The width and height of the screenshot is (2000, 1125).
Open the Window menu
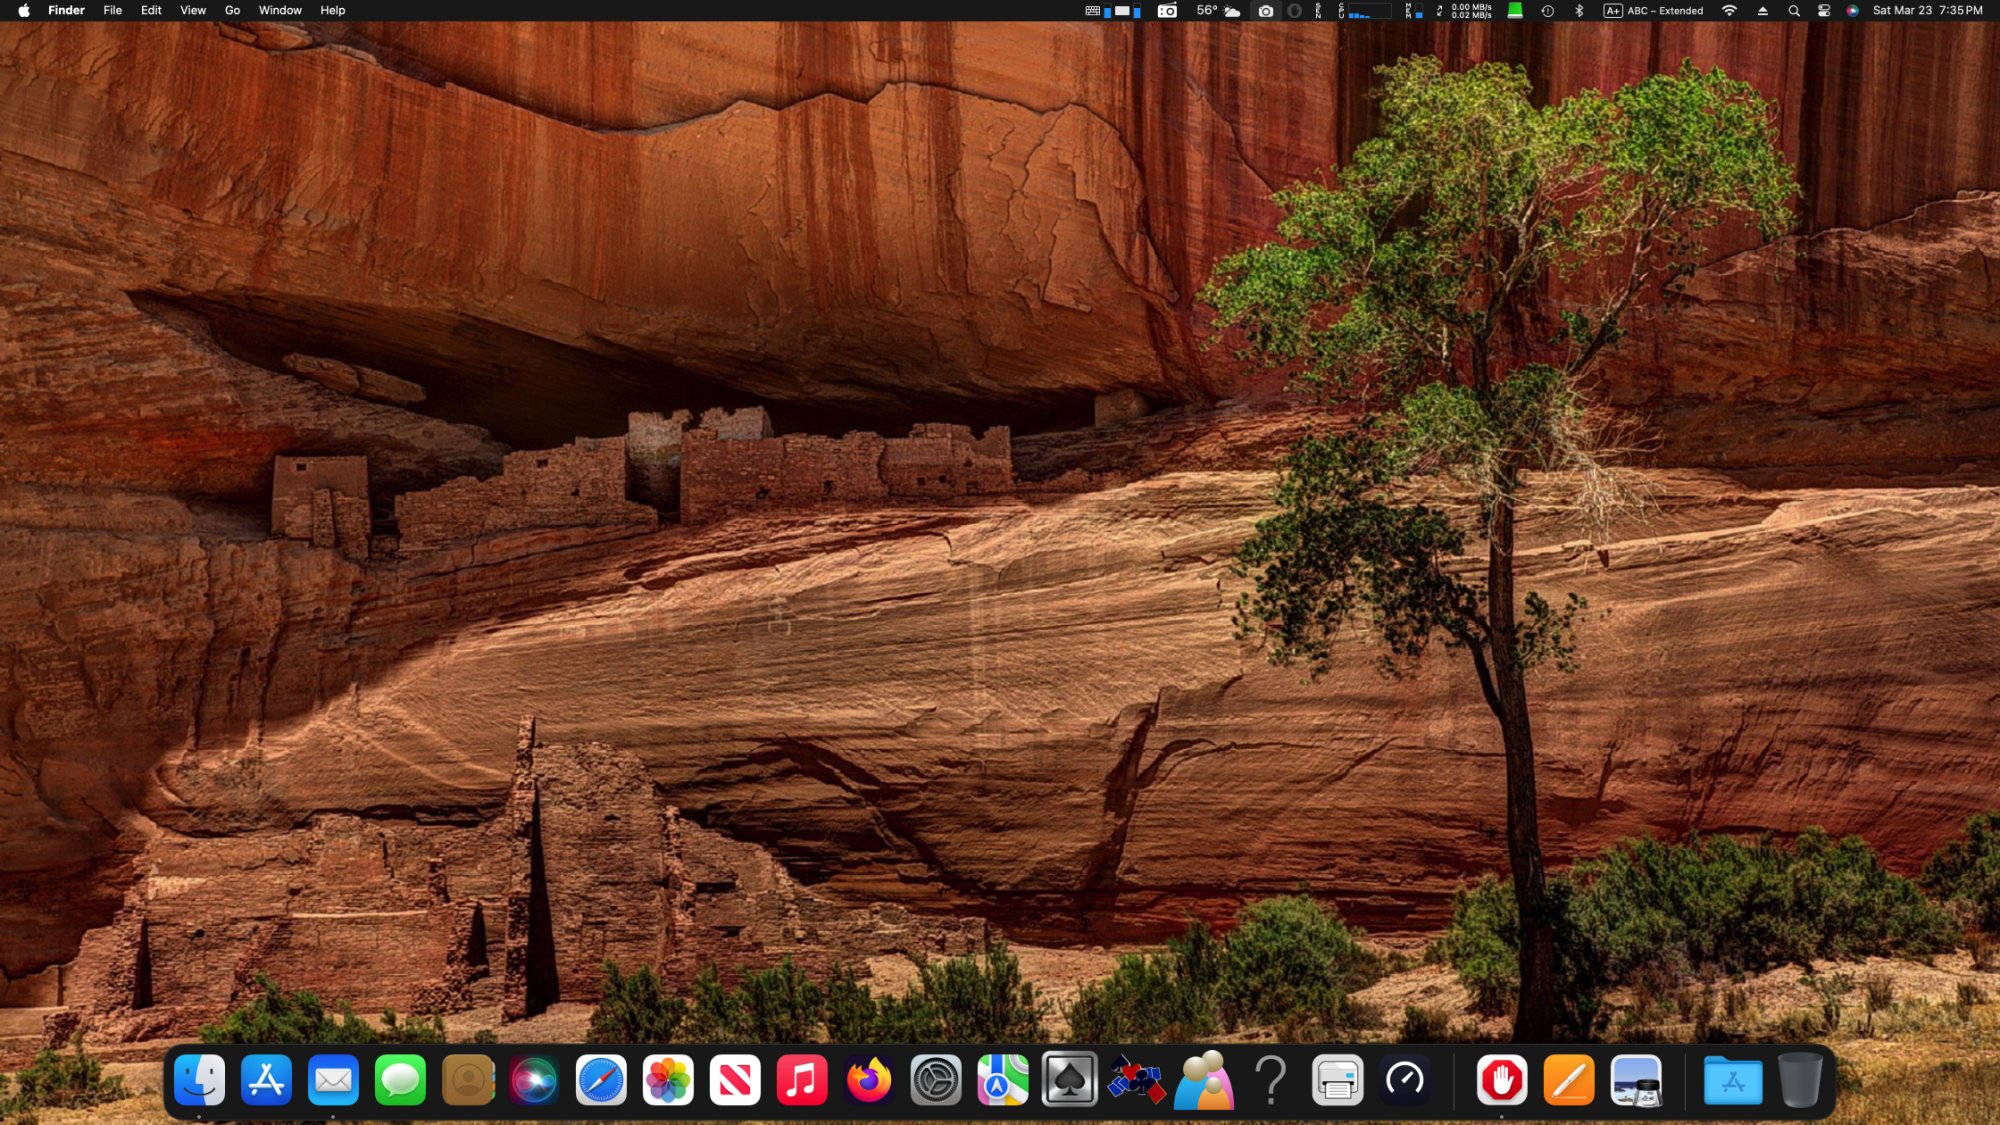coord(280,10)
